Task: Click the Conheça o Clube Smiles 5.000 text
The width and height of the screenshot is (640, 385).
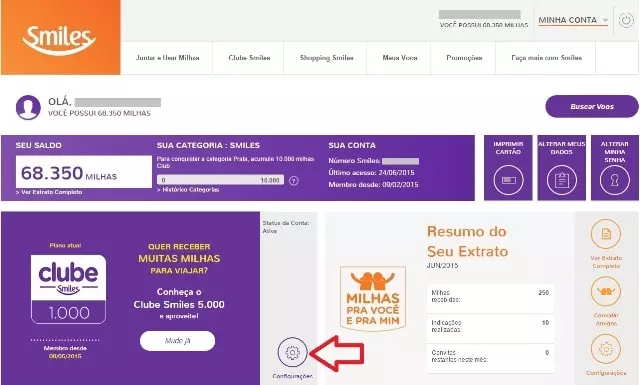Action: click(179, 298)
